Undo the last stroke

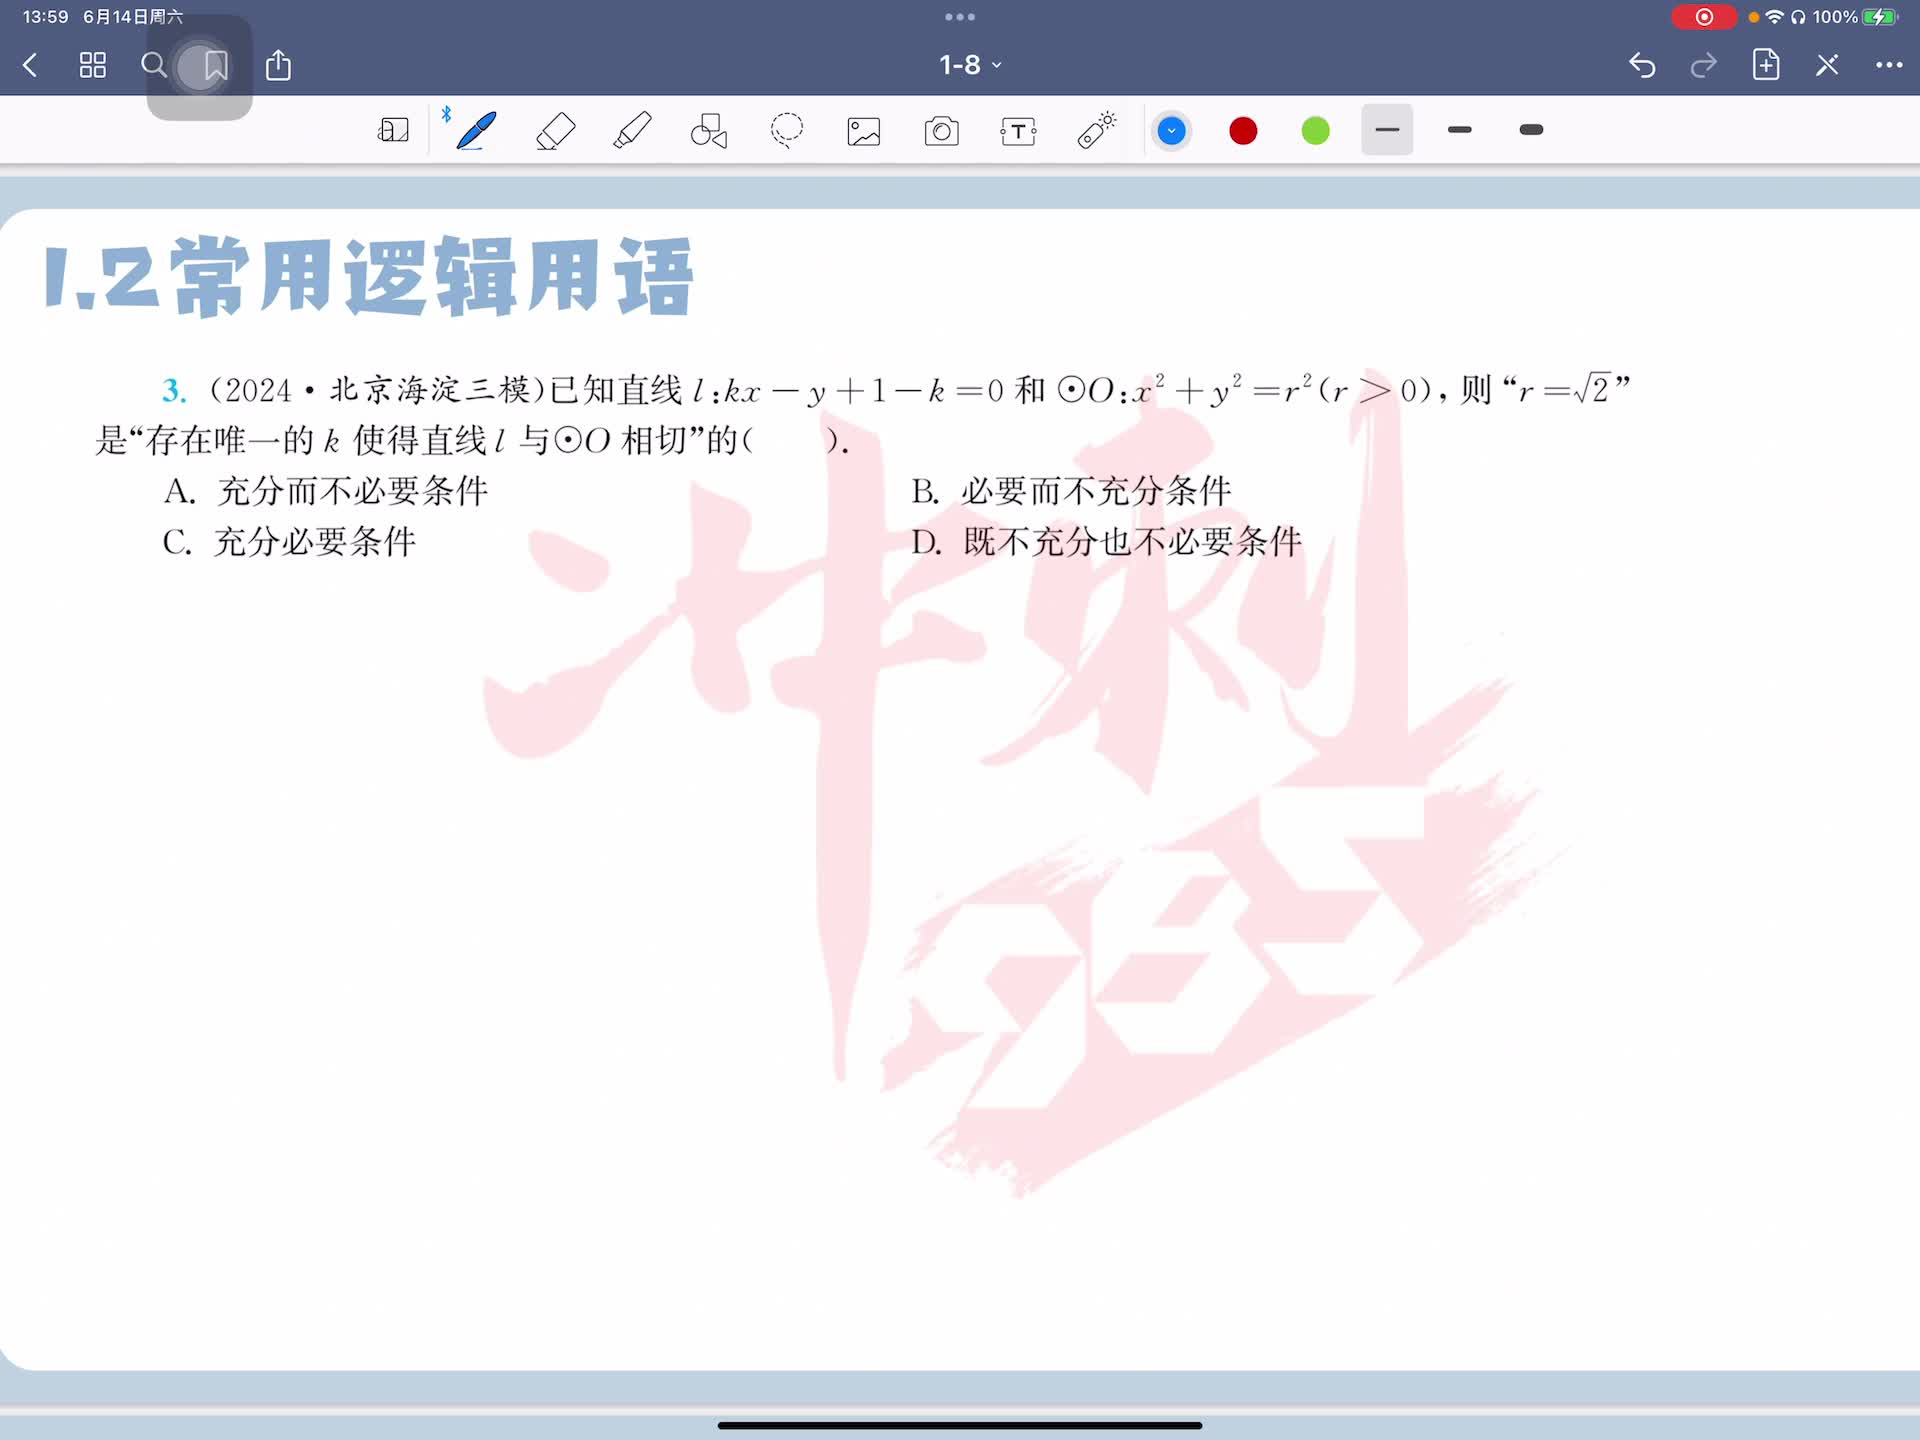pyautogui.click(x=1642, y=66)
